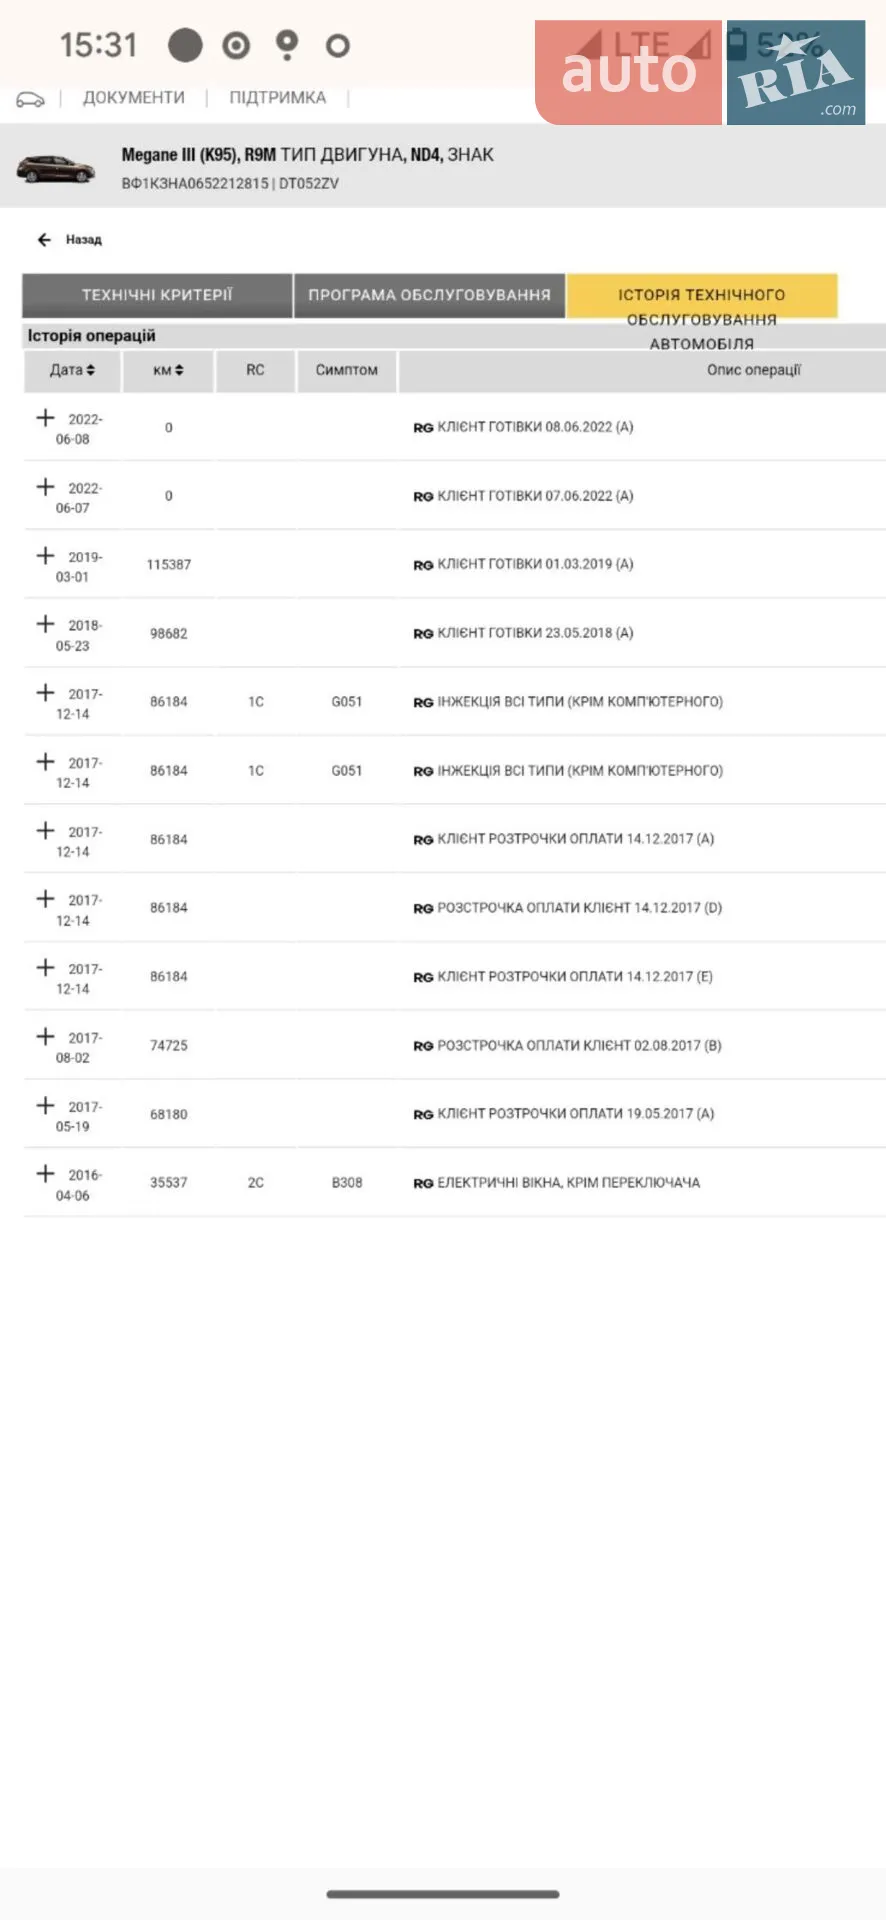Click the RC column header
The image size is (886, 1920).
[x=255, y=370]
